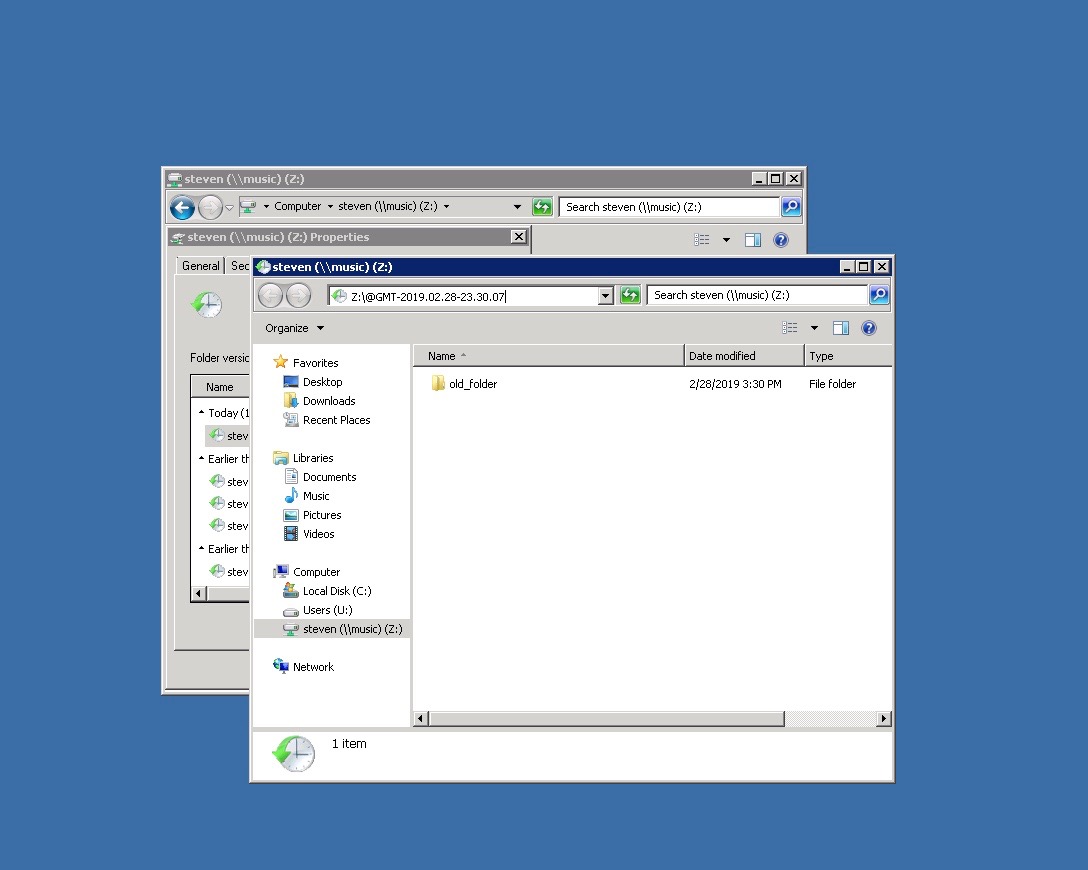This screenshot has width=1088, height=870.
Task: Open the address bar dropdown arrow
Action: point(605,295)
